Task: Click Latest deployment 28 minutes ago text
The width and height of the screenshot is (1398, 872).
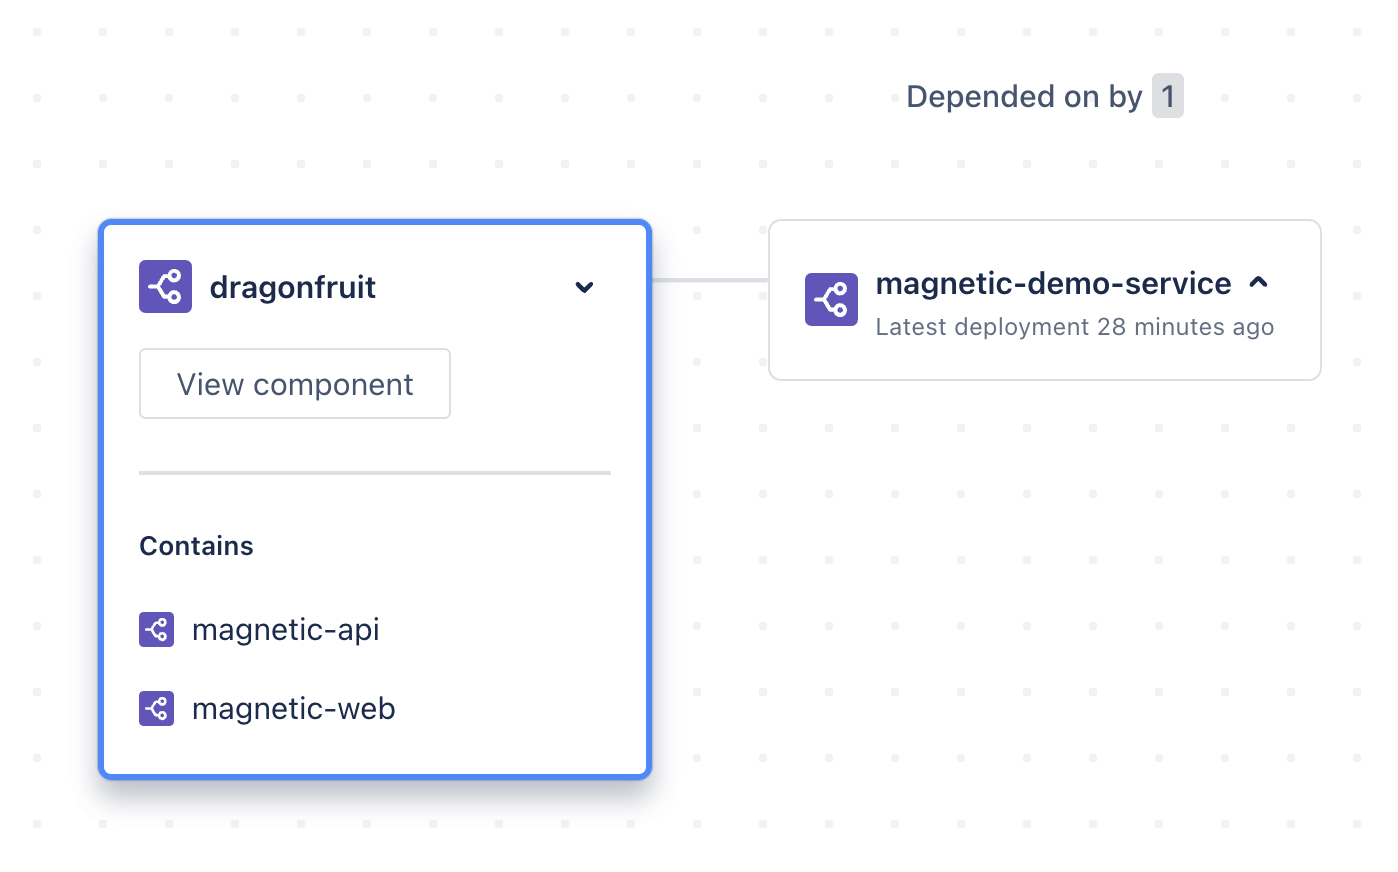Action: [x=1075, y=327]
